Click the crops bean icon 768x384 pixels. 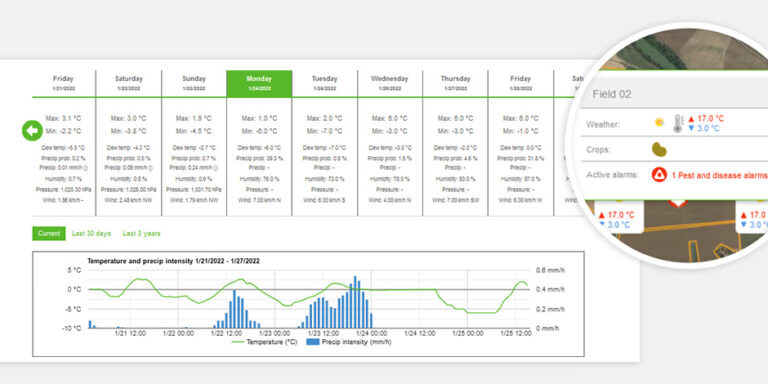(x=659, y=149)
